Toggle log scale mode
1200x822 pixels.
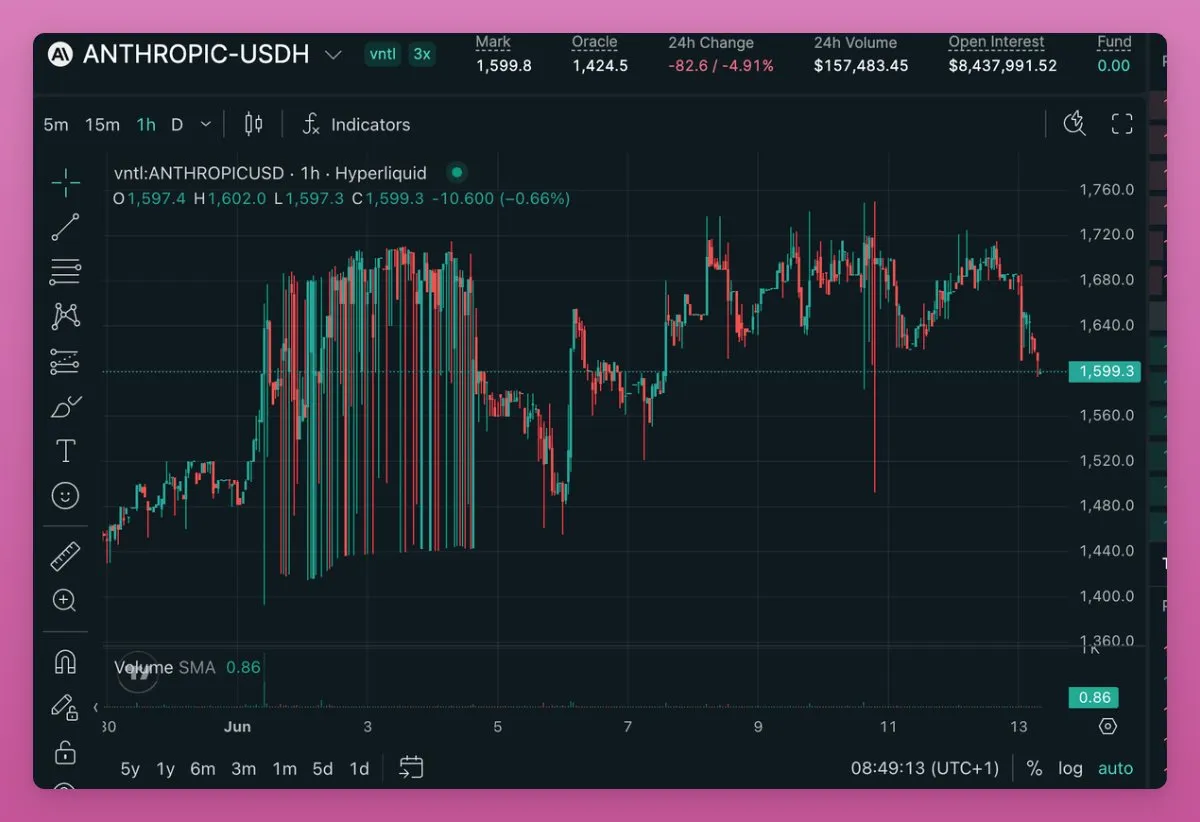(x=1071, y=769)
